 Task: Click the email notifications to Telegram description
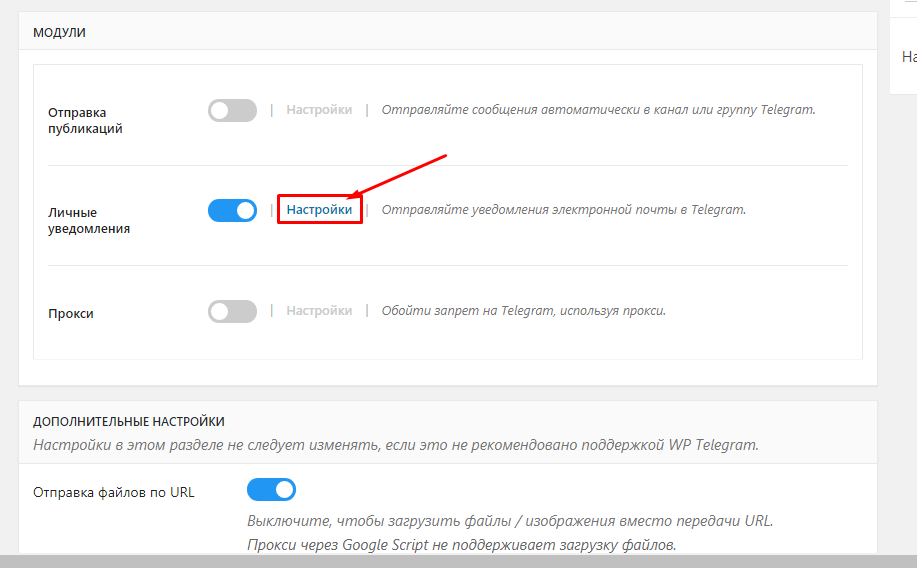pyautogui.click(x=564, y=210)
